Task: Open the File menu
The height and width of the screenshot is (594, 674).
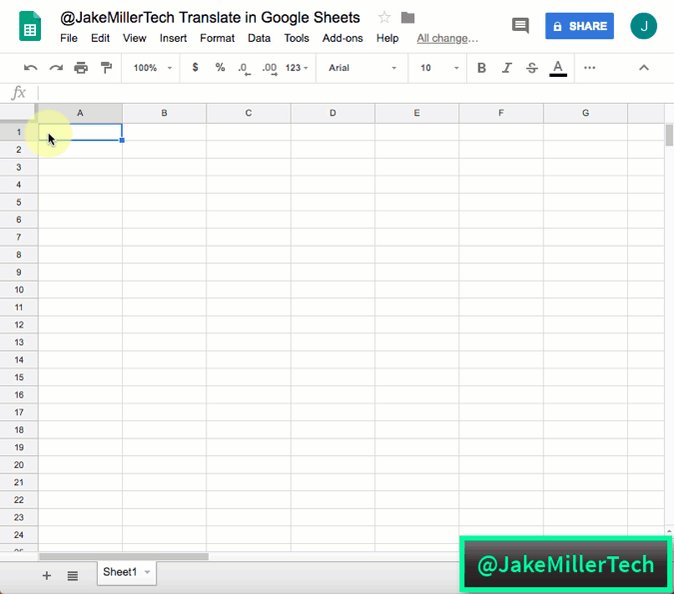Action: pyautogui.click(x=69, y=38)
